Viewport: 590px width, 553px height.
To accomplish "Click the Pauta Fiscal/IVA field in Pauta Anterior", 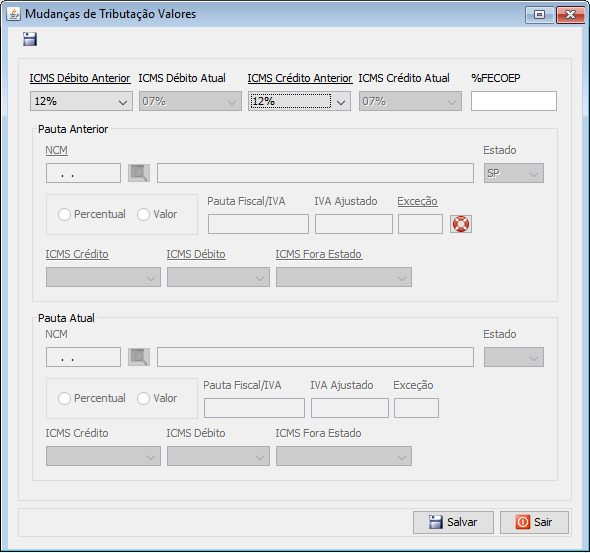I will [258, 224].
